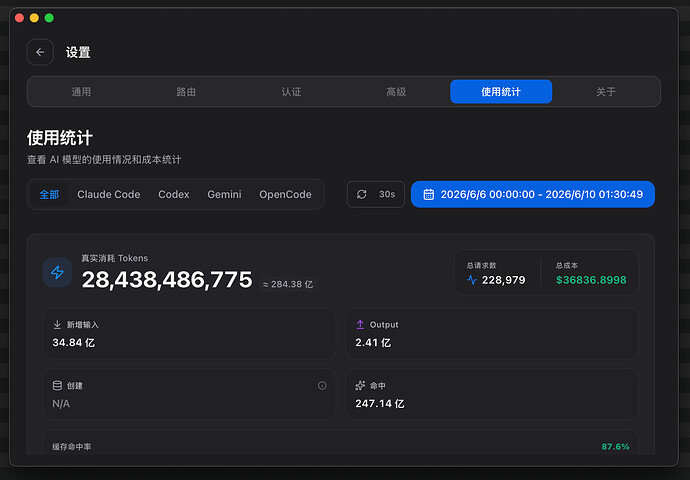Click the upload icon next to Output
This screenshot has height=480, width=690.
[360, 325]
